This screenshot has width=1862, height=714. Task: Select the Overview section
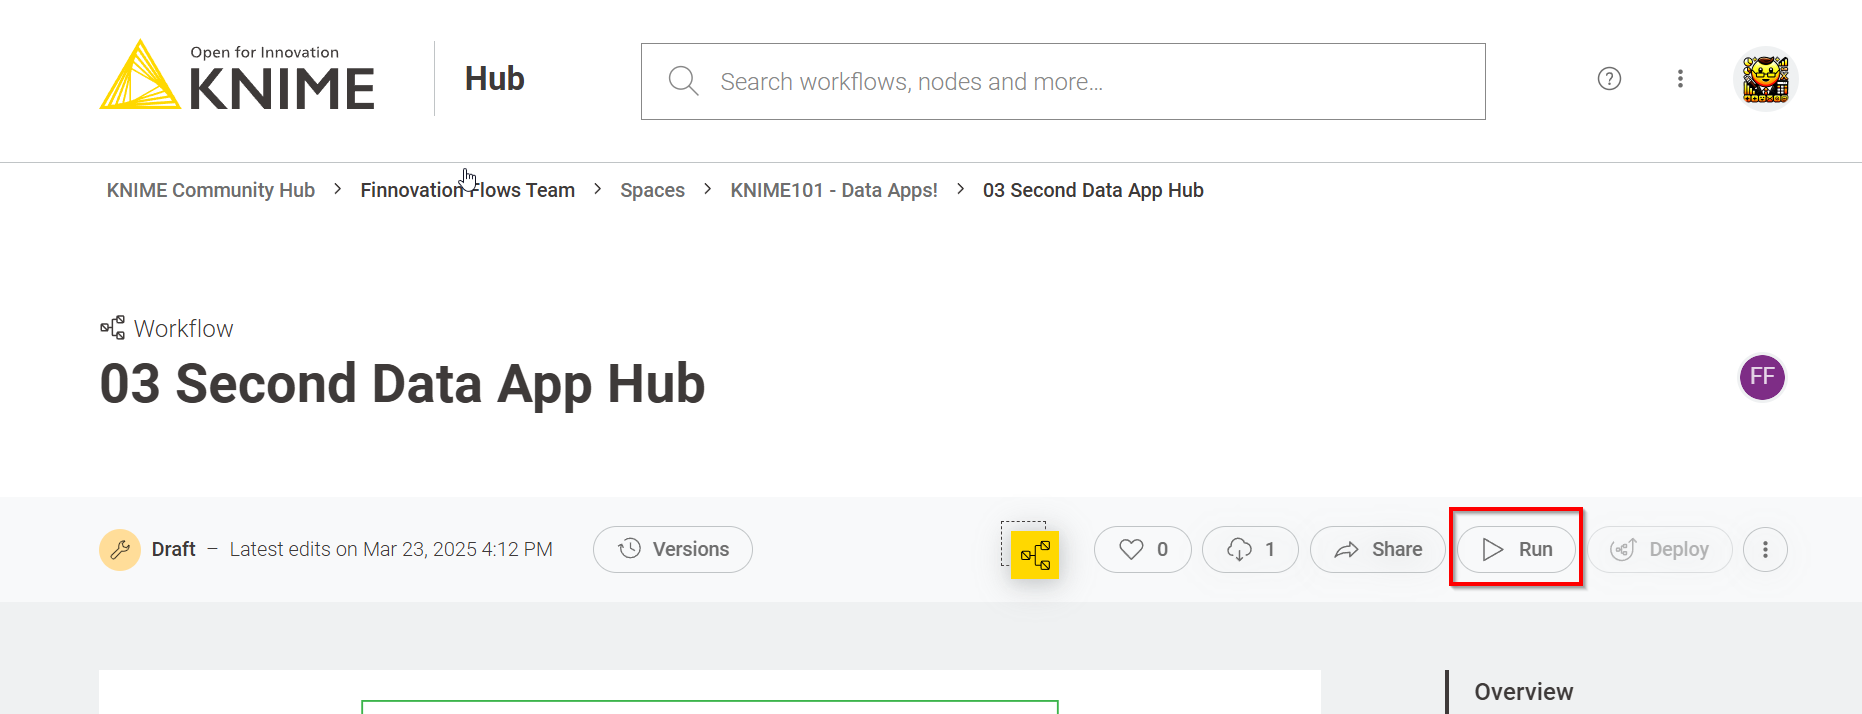pos(1523,692)
